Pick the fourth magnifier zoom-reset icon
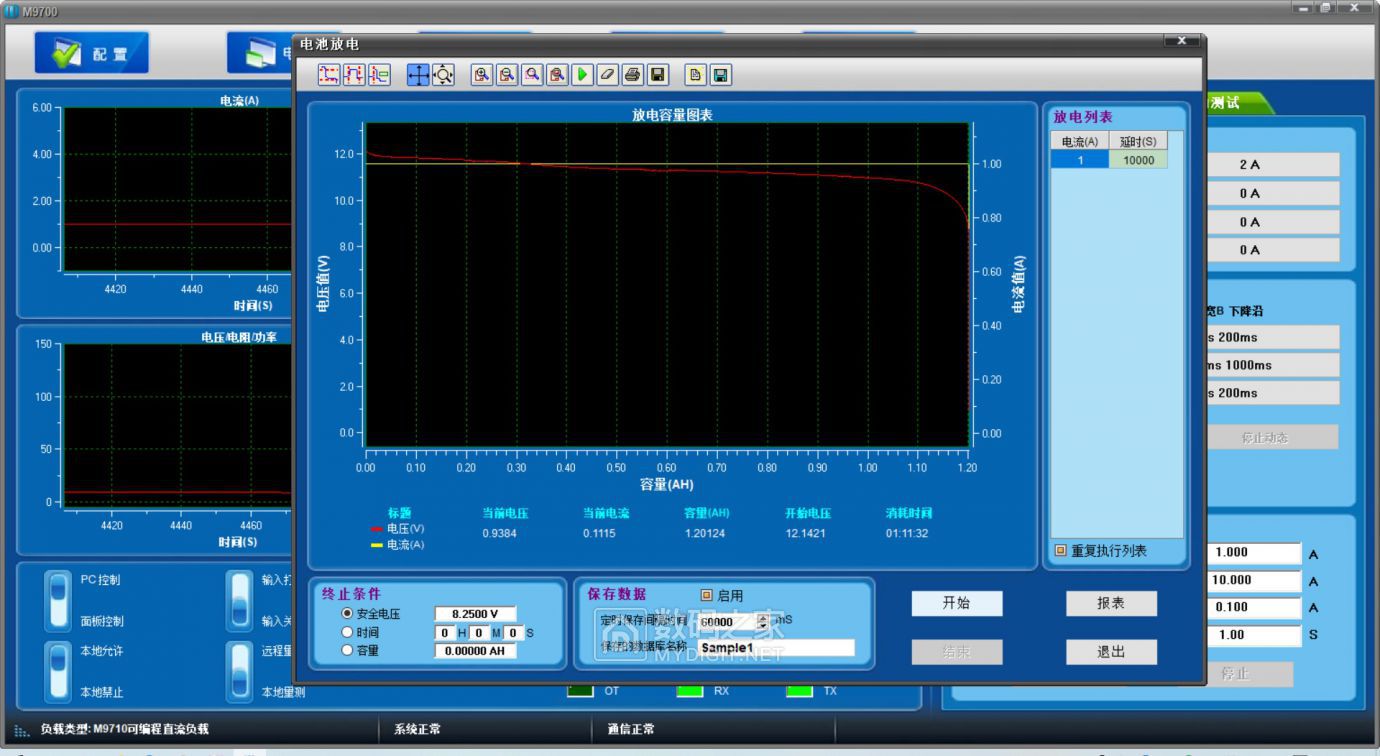The image size is (1380, 756). coord(557,75)
